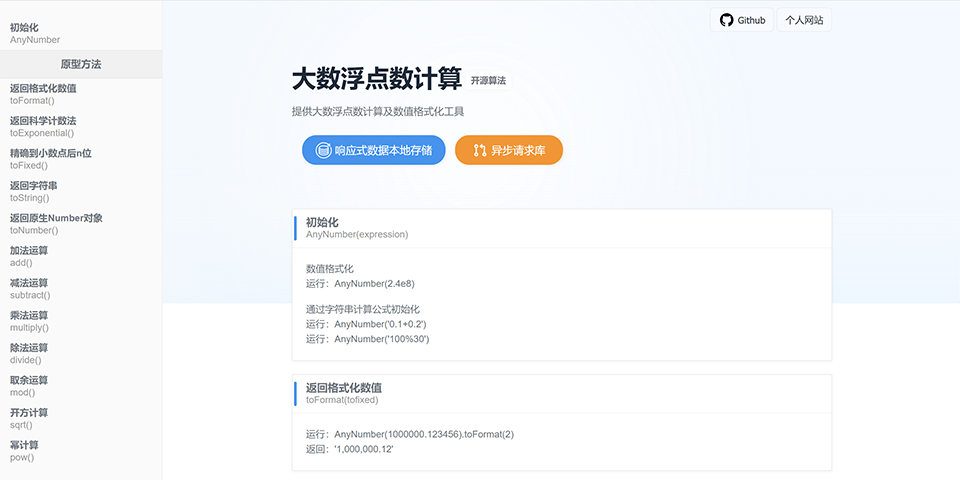Click the 异步请求库 button
The height and width of the screenshot is (480, 960).
[x=508, y=151]
